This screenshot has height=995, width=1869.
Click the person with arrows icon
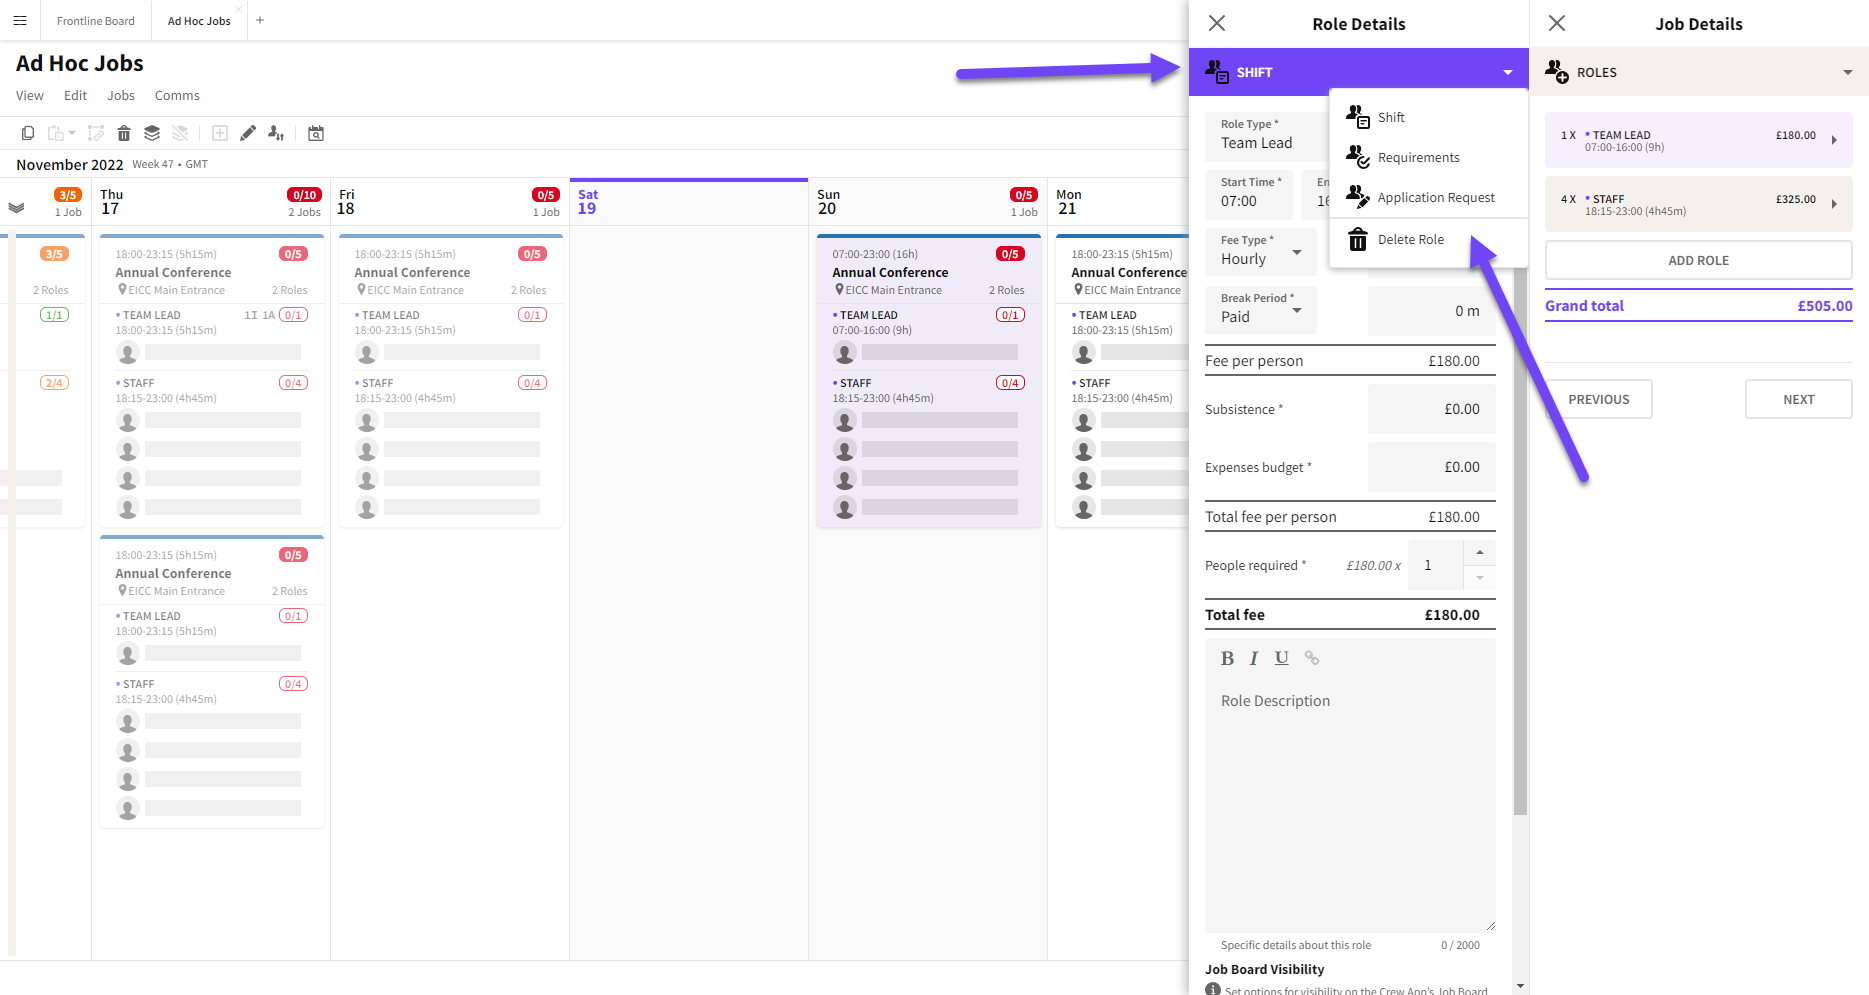pyautogui.click(x=276, y=133)
